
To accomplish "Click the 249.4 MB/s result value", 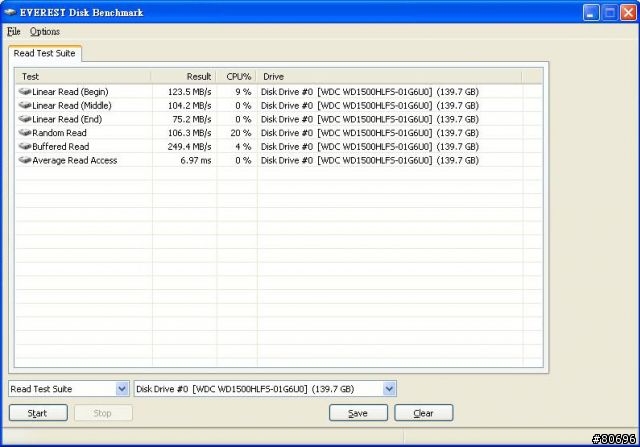I will 189,147.
